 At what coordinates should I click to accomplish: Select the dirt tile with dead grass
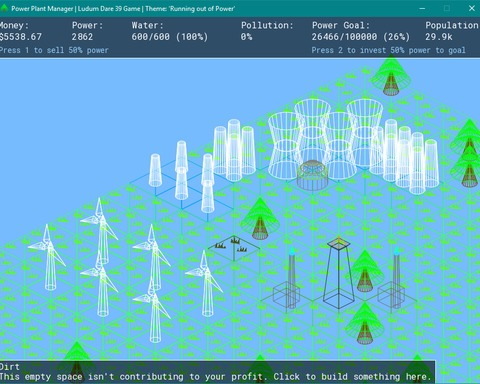[x=234, y=248]
